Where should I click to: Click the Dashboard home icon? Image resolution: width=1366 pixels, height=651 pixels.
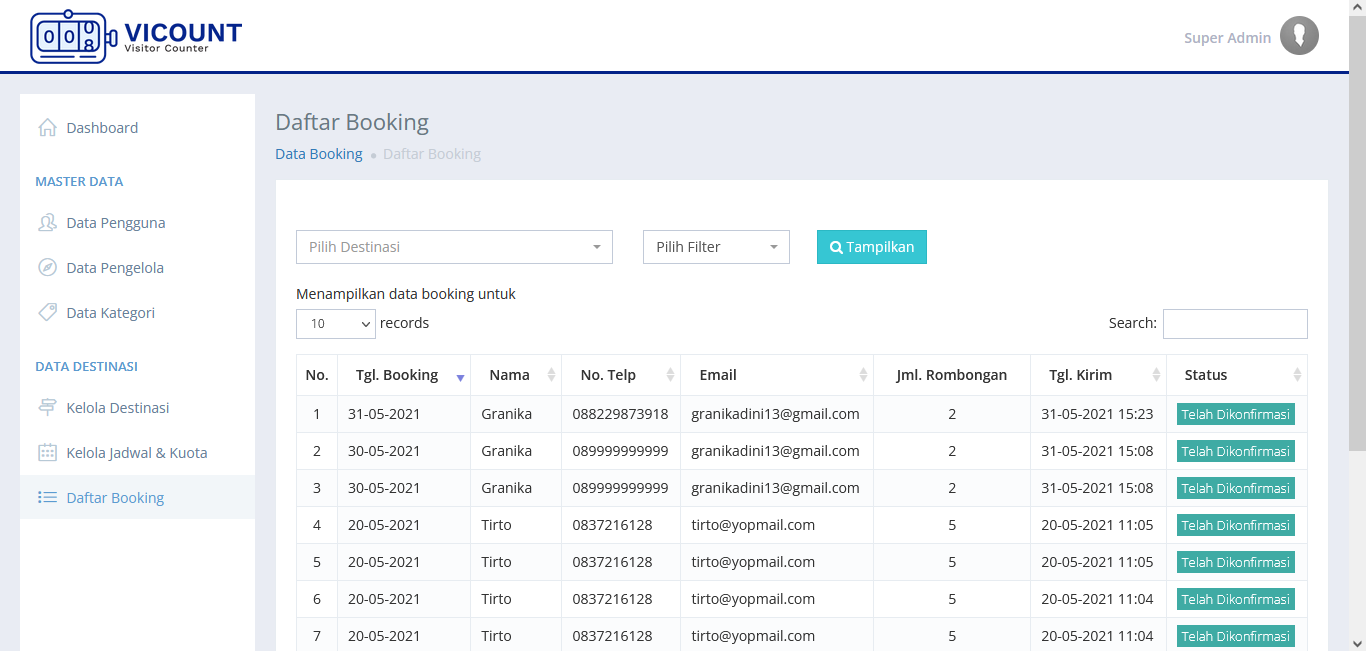point(47,128)
